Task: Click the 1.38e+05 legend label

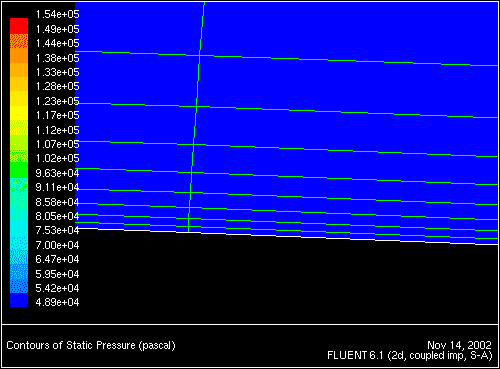Action: 57,58
